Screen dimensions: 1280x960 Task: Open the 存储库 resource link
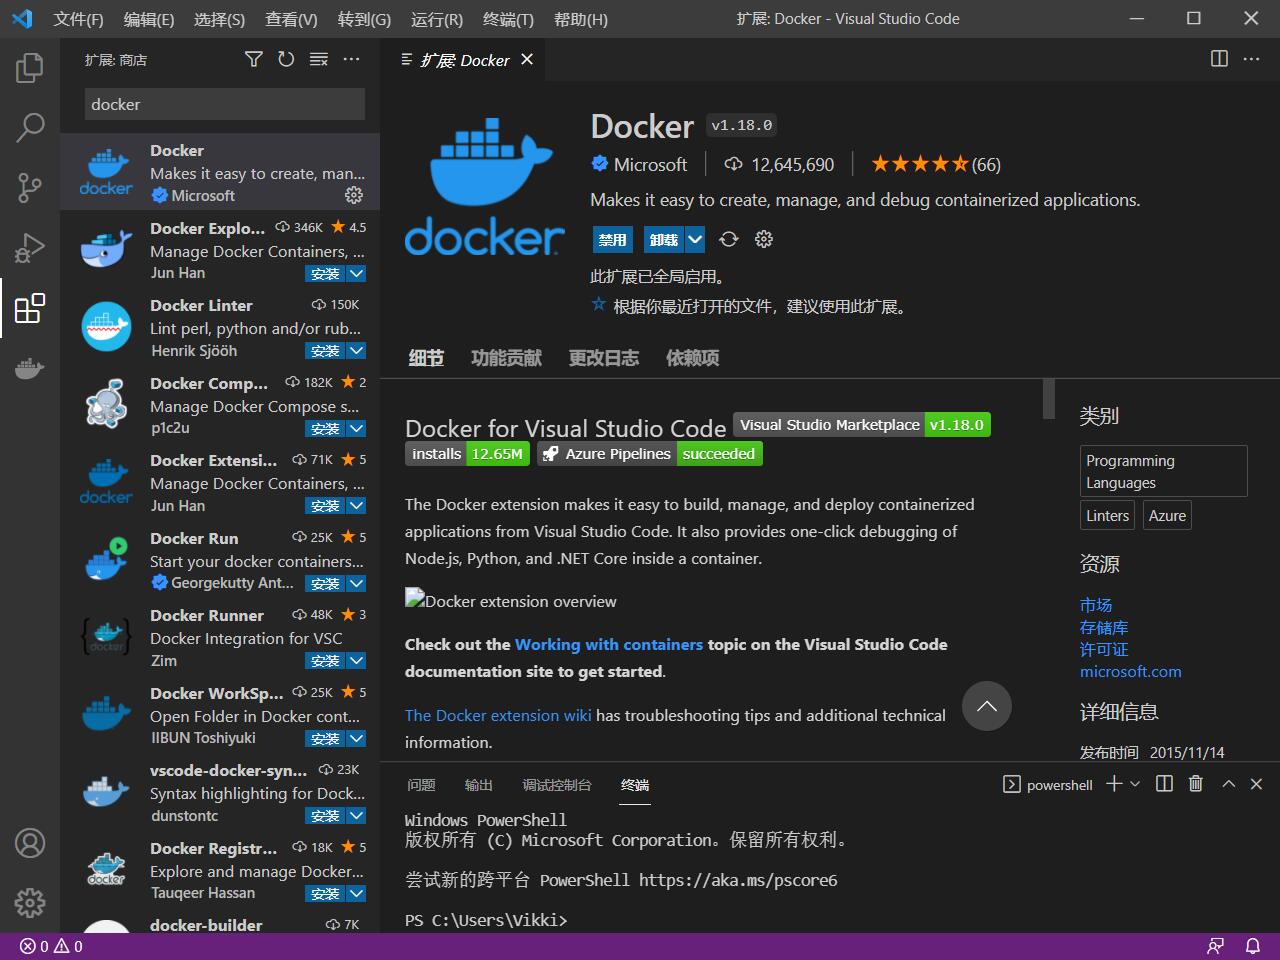coord(1104,627)
